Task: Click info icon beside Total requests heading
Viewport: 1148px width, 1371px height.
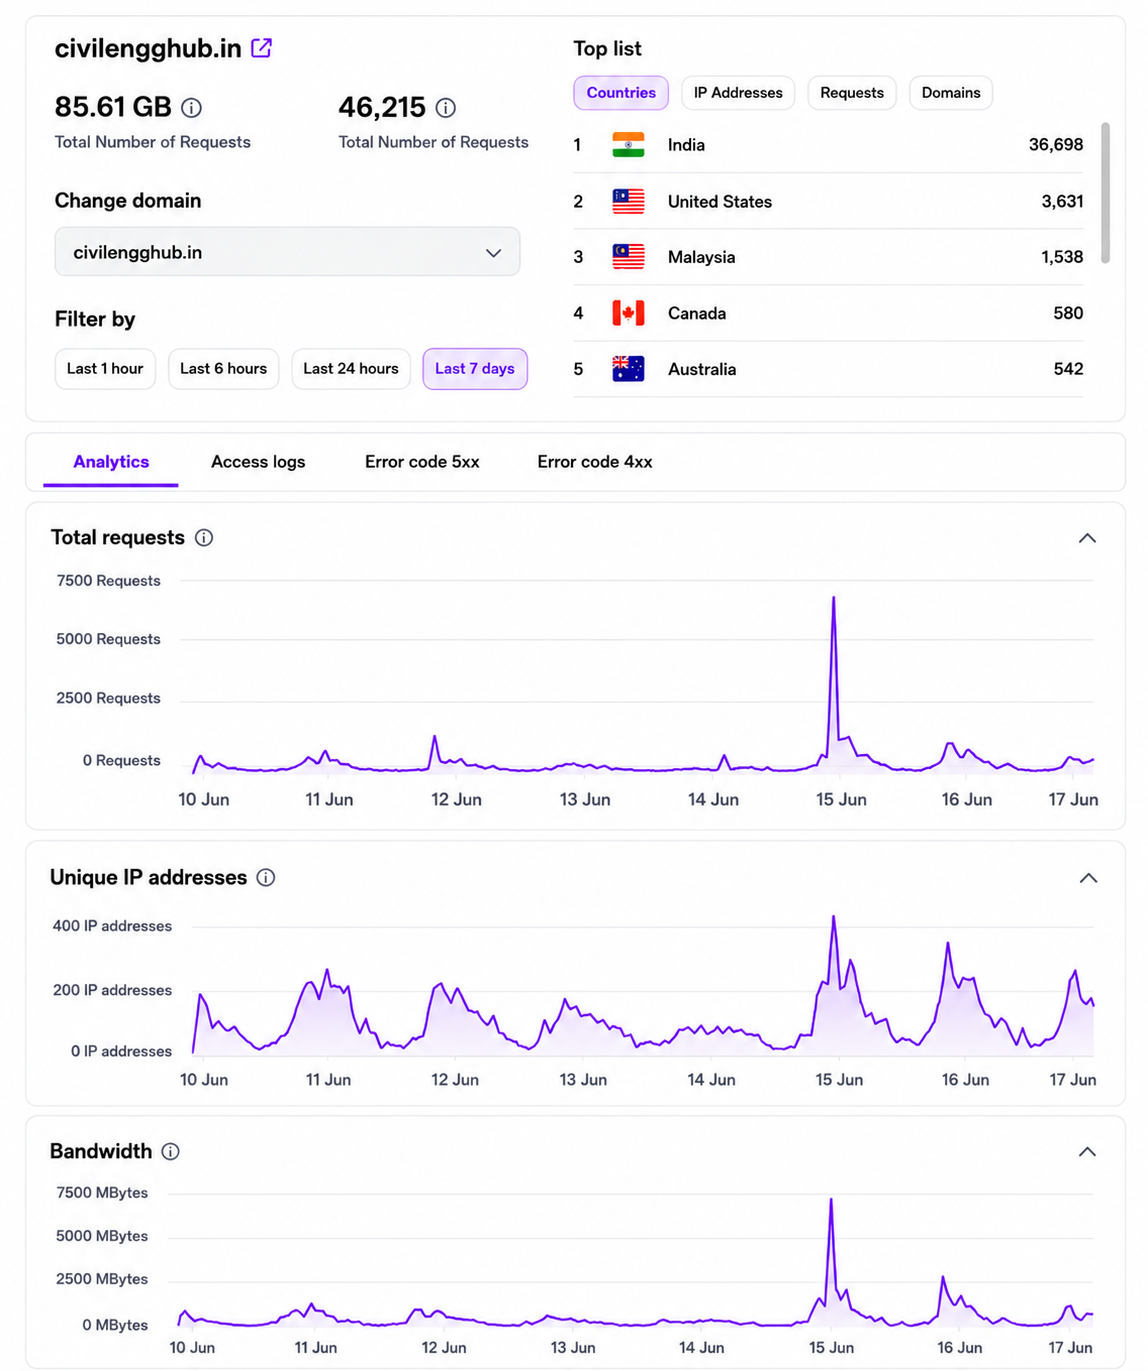Action: coord(204,537)
